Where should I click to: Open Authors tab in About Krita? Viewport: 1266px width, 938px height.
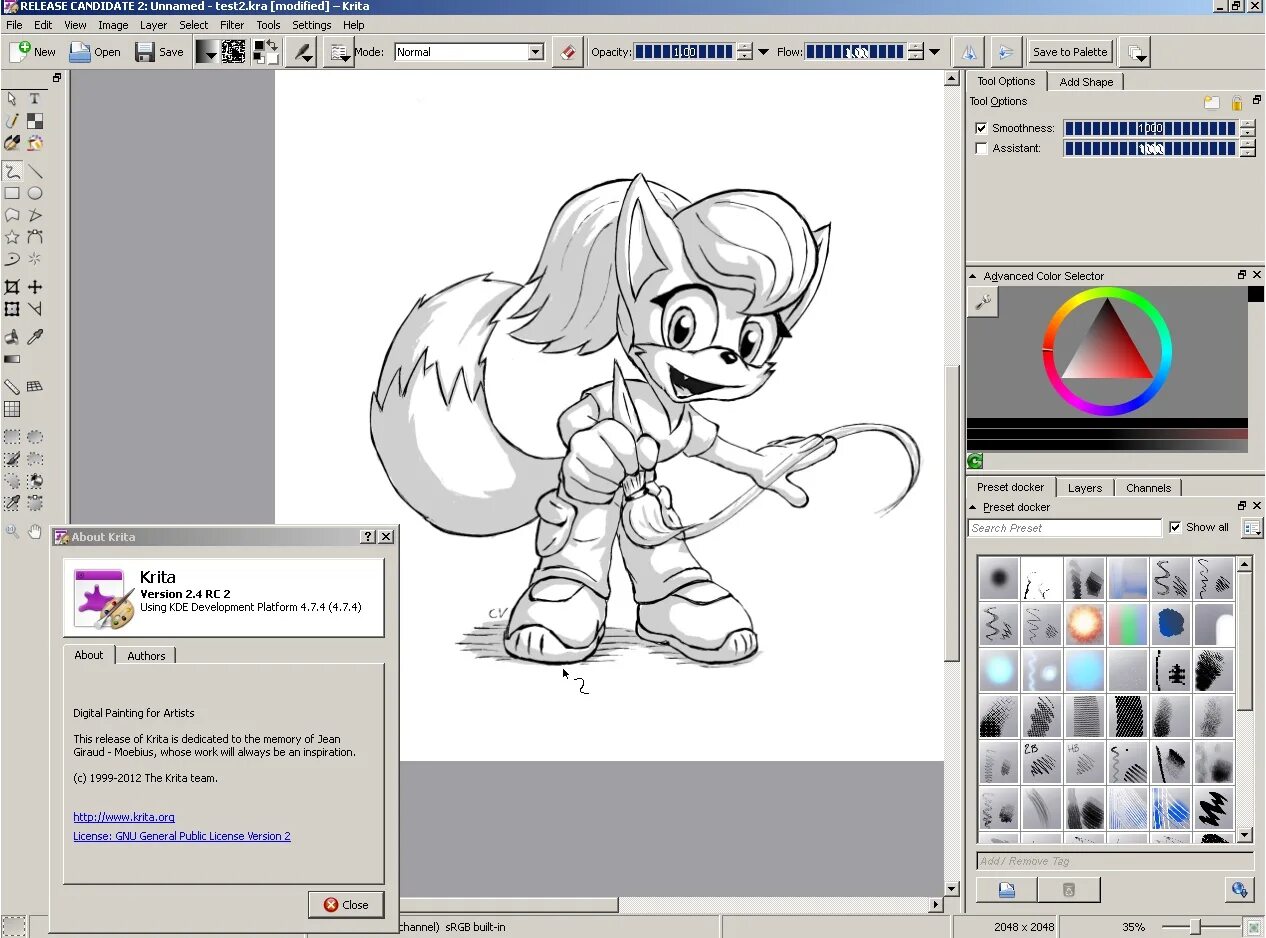pos(146,656)
